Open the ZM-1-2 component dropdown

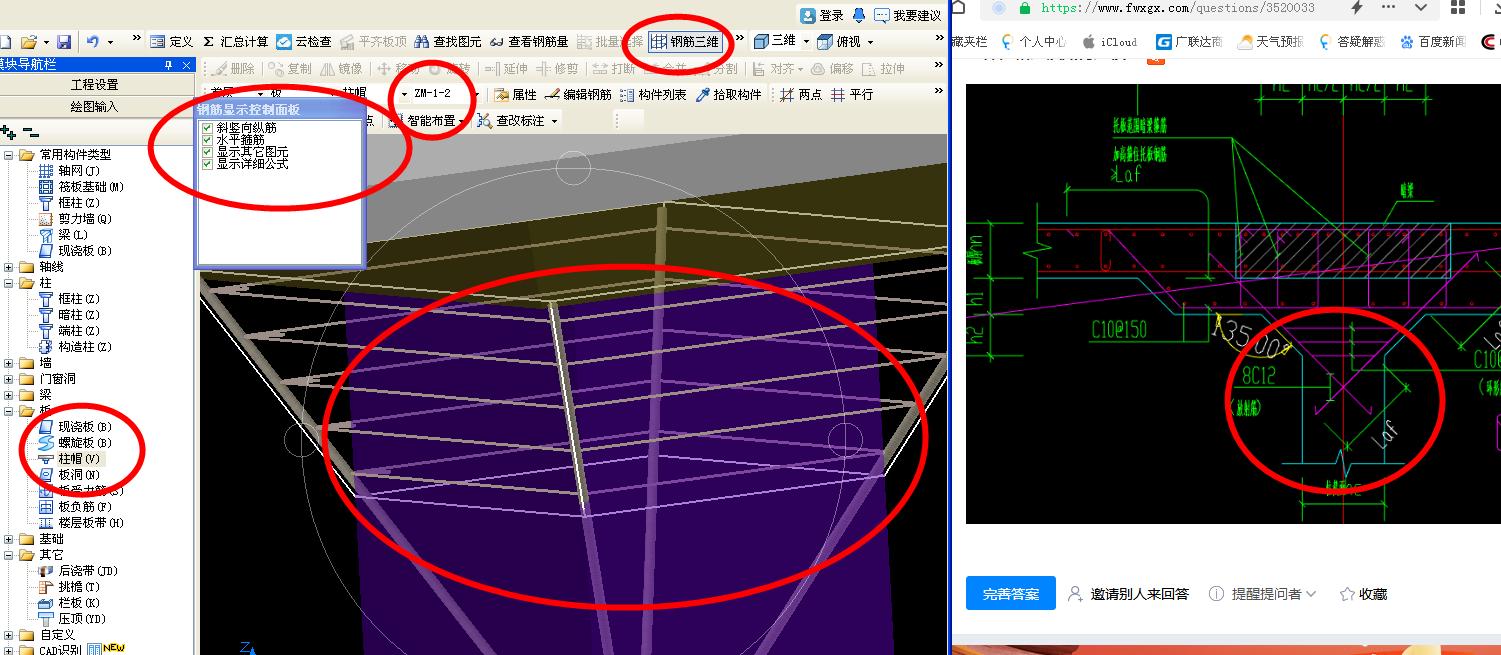coord(477,94)
